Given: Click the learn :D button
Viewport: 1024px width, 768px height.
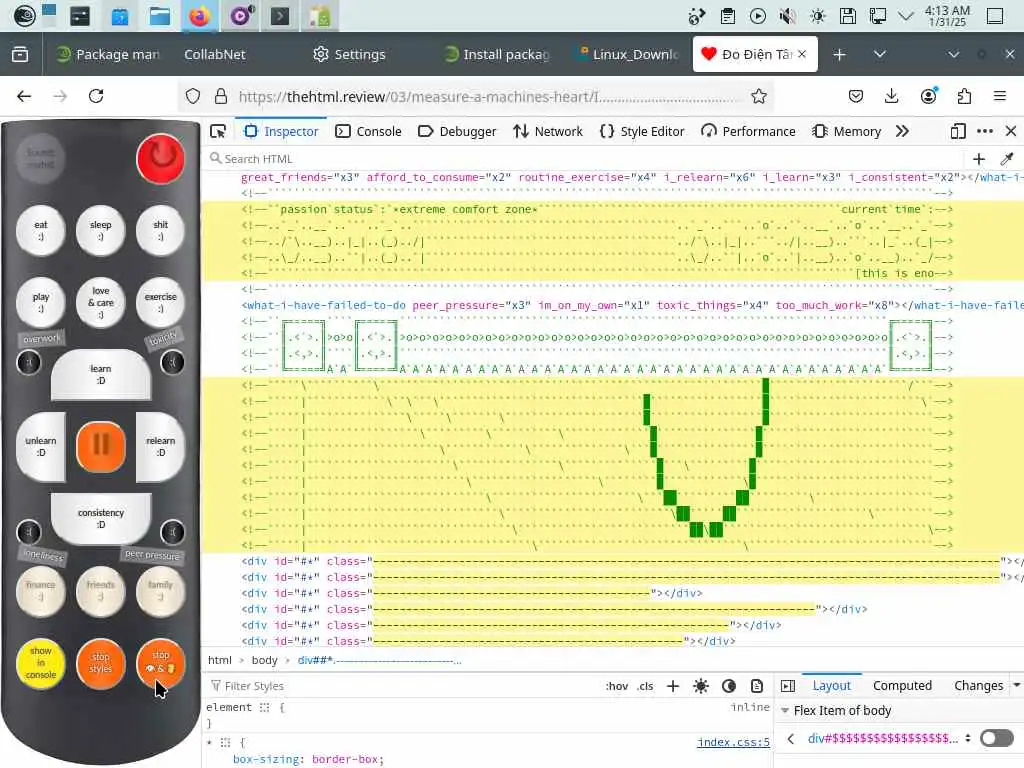Looking at the screenshot, I should pyautogui.click(x=101, y=374).
